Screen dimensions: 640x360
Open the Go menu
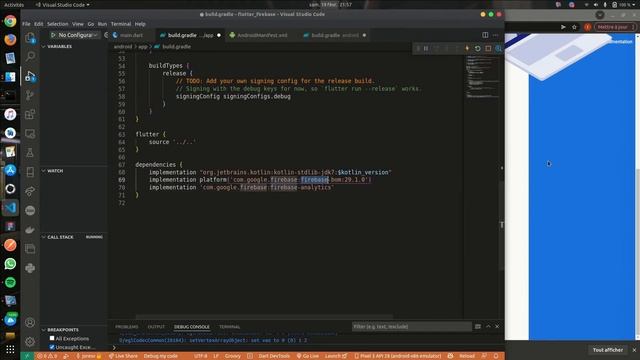click(91, 24)
